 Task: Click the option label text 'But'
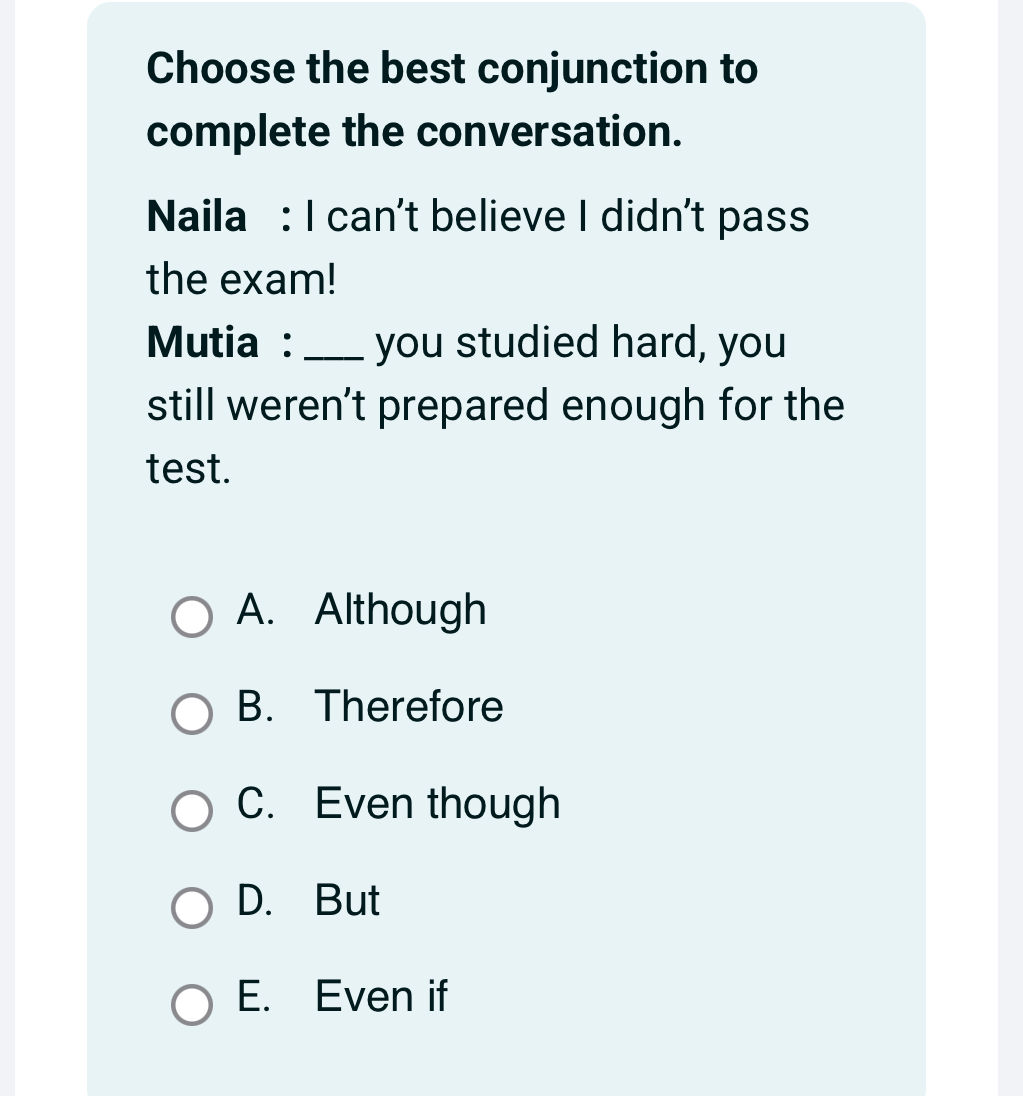click(x=346, y=901)
